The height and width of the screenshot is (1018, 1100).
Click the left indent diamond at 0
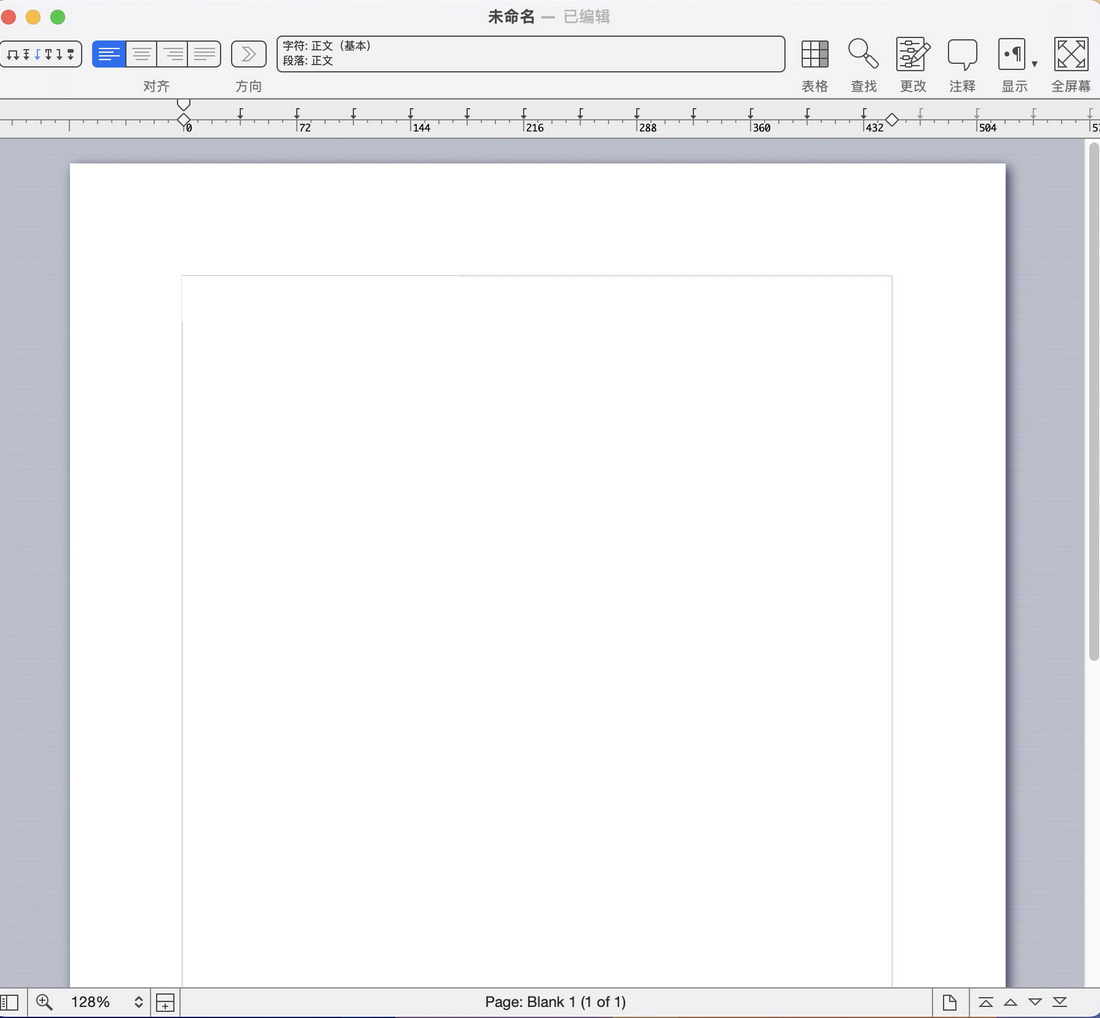click(184, 121)
